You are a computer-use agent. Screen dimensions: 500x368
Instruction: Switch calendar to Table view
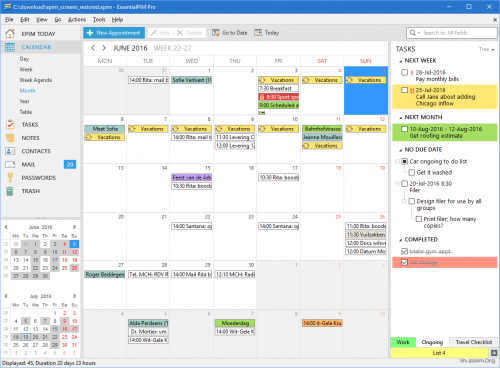point(26,112)
